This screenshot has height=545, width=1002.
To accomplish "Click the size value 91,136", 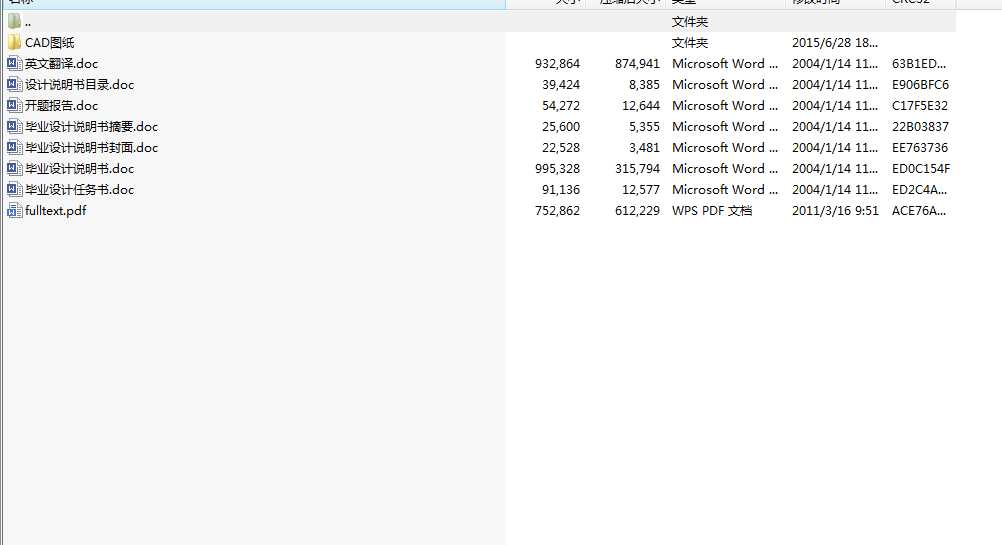I will pyautogui.click(x=561, y=190).
